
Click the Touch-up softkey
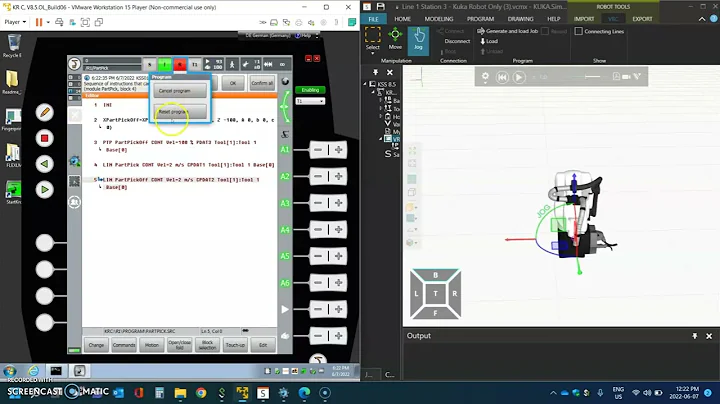(x=235, y=345)
